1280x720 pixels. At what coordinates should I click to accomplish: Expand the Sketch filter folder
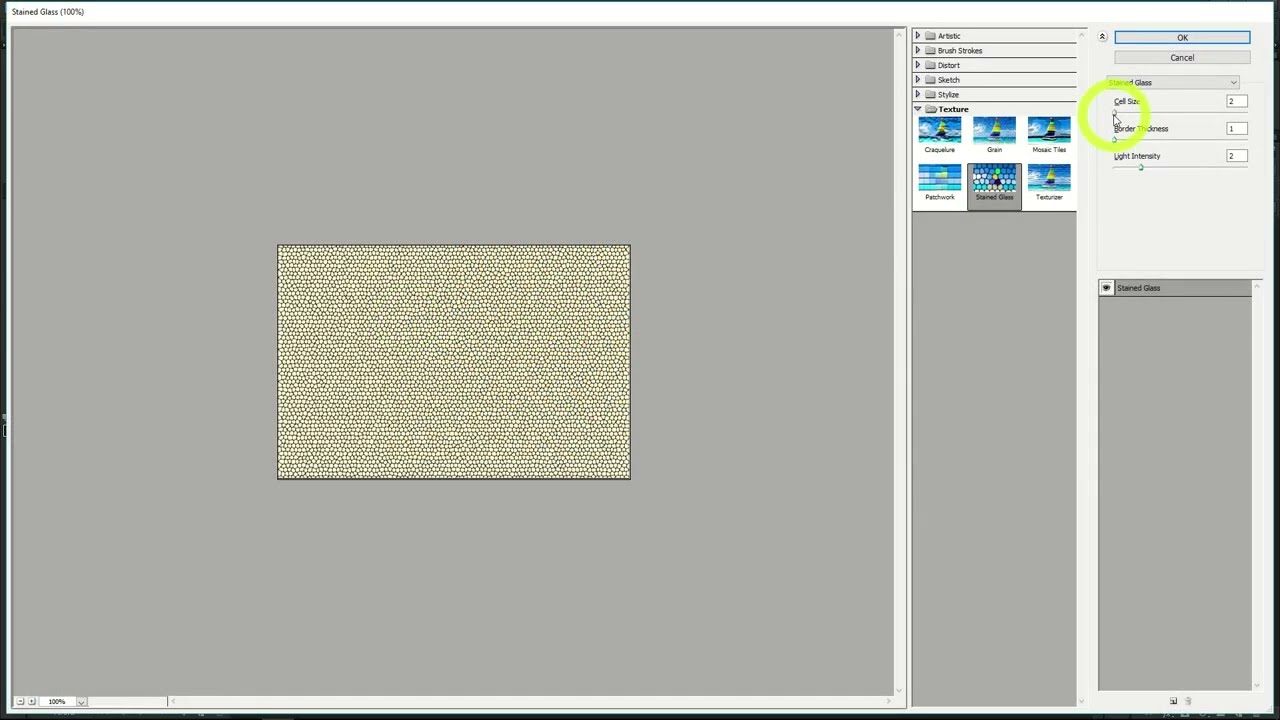[918, 80]
